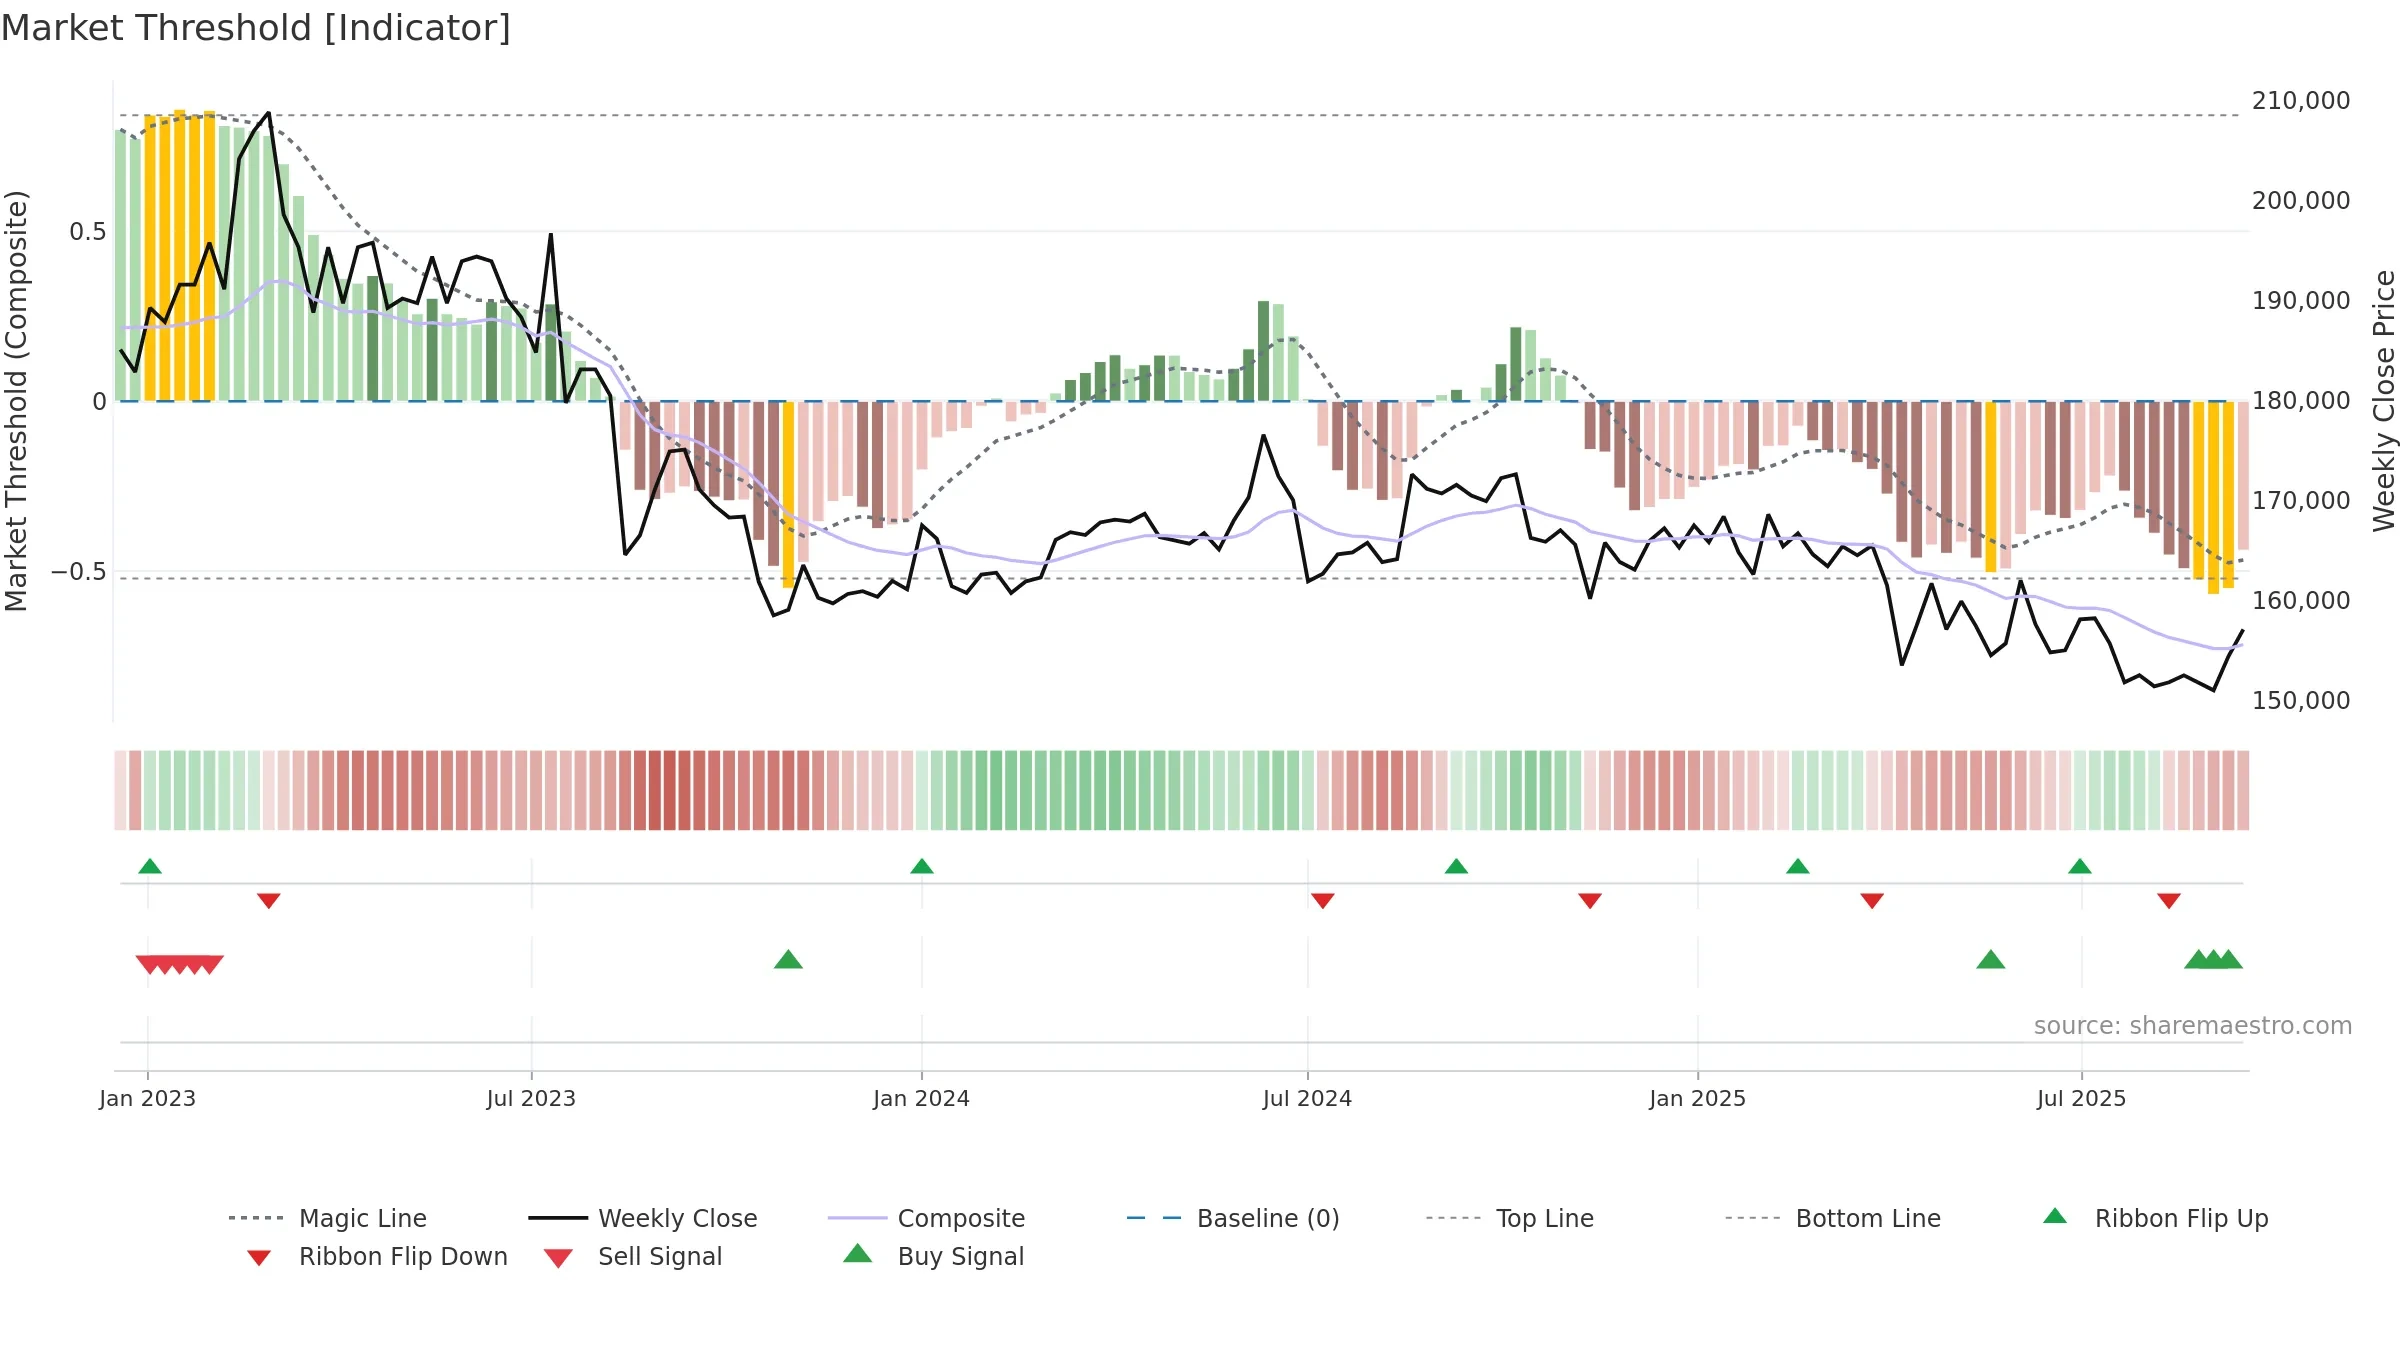Click the sell signal cluster near Jan 2023
Screen dimensions: 2400x1350
click(x=180, y=964)
